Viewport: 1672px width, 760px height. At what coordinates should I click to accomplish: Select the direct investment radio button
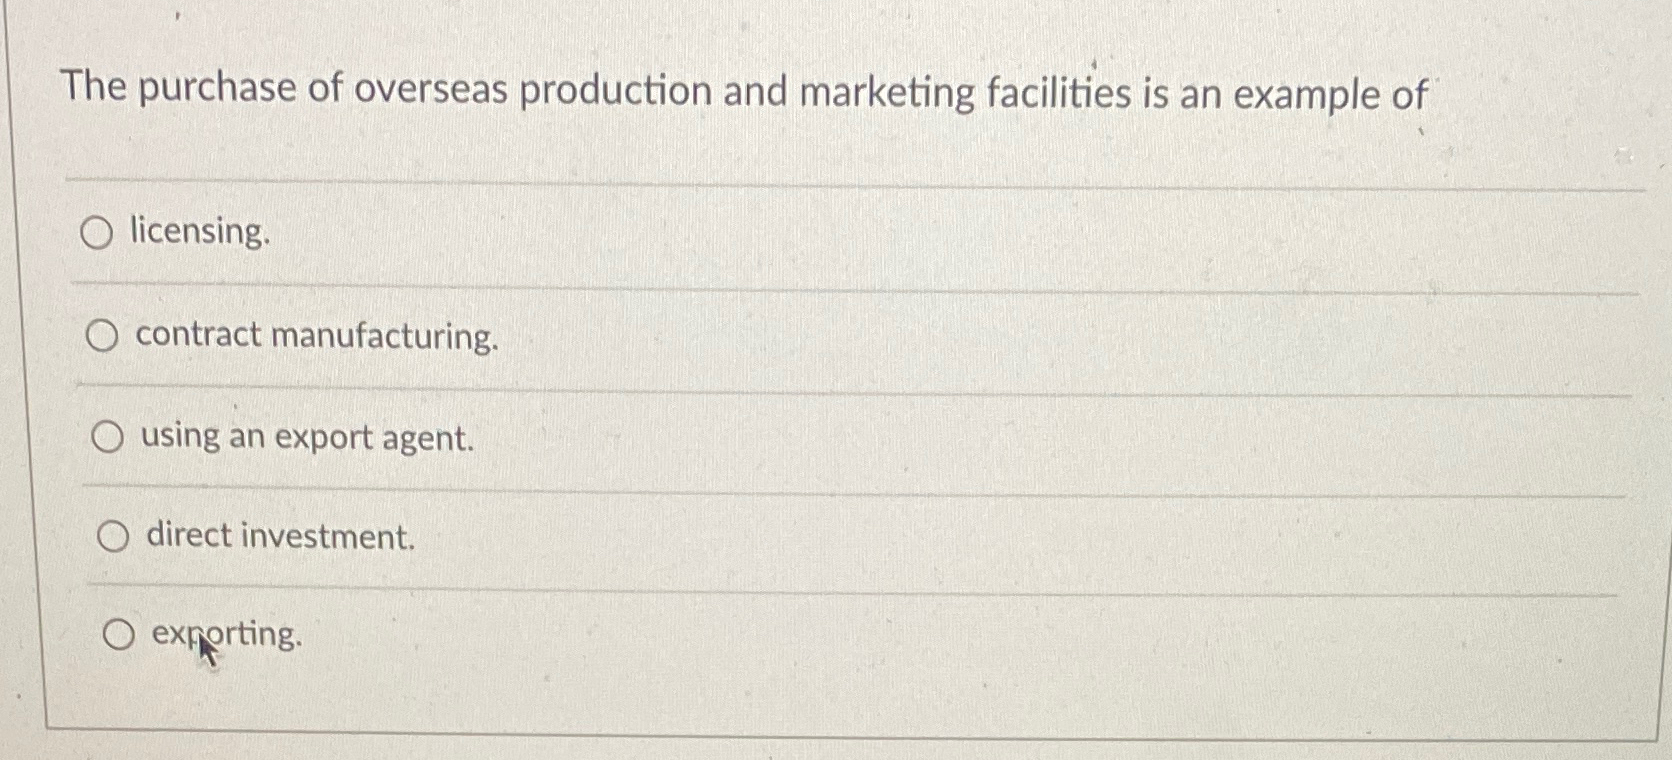114,535
